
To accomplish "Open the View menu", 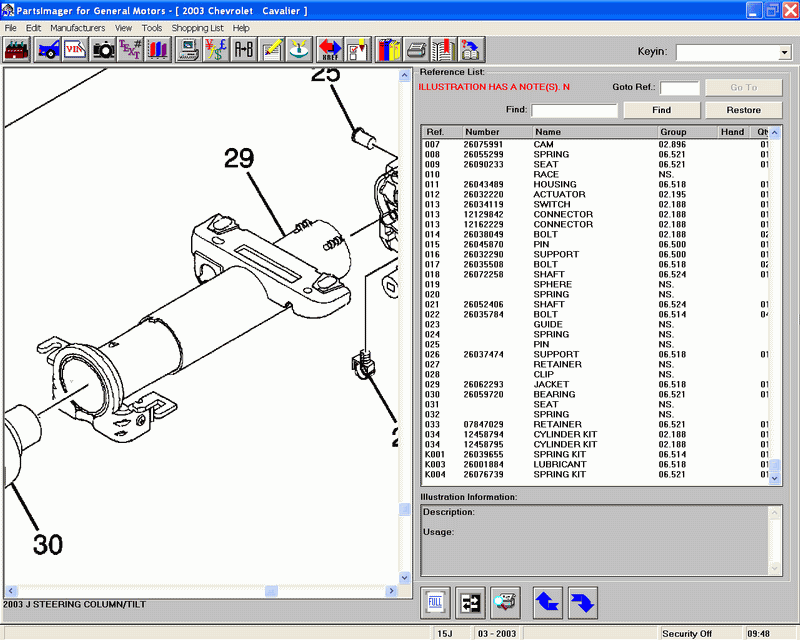I will coord(123,28).
